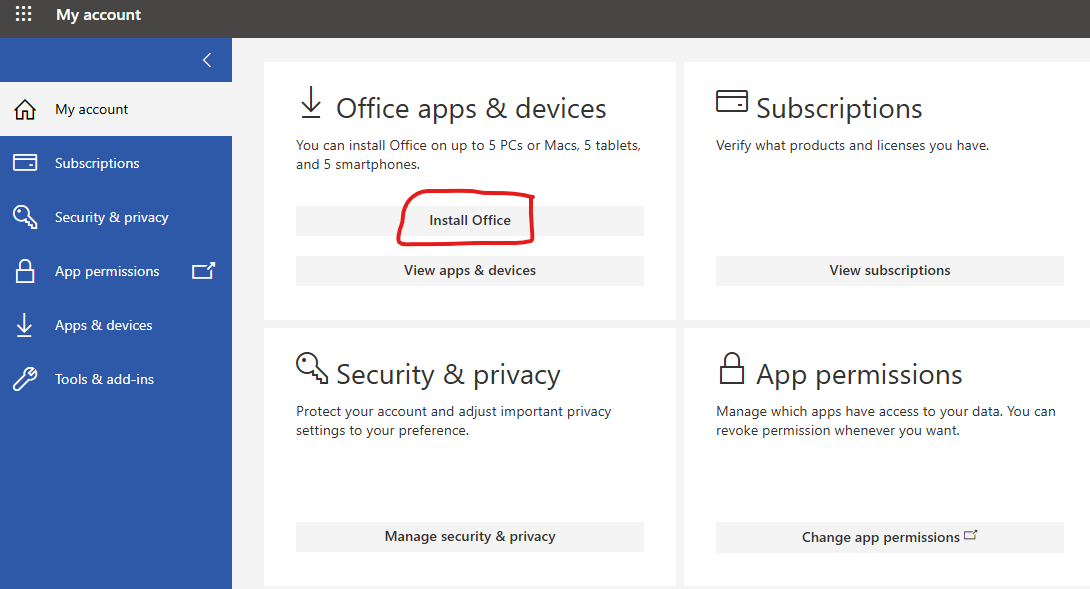Select My account in the sidebar

116,109
